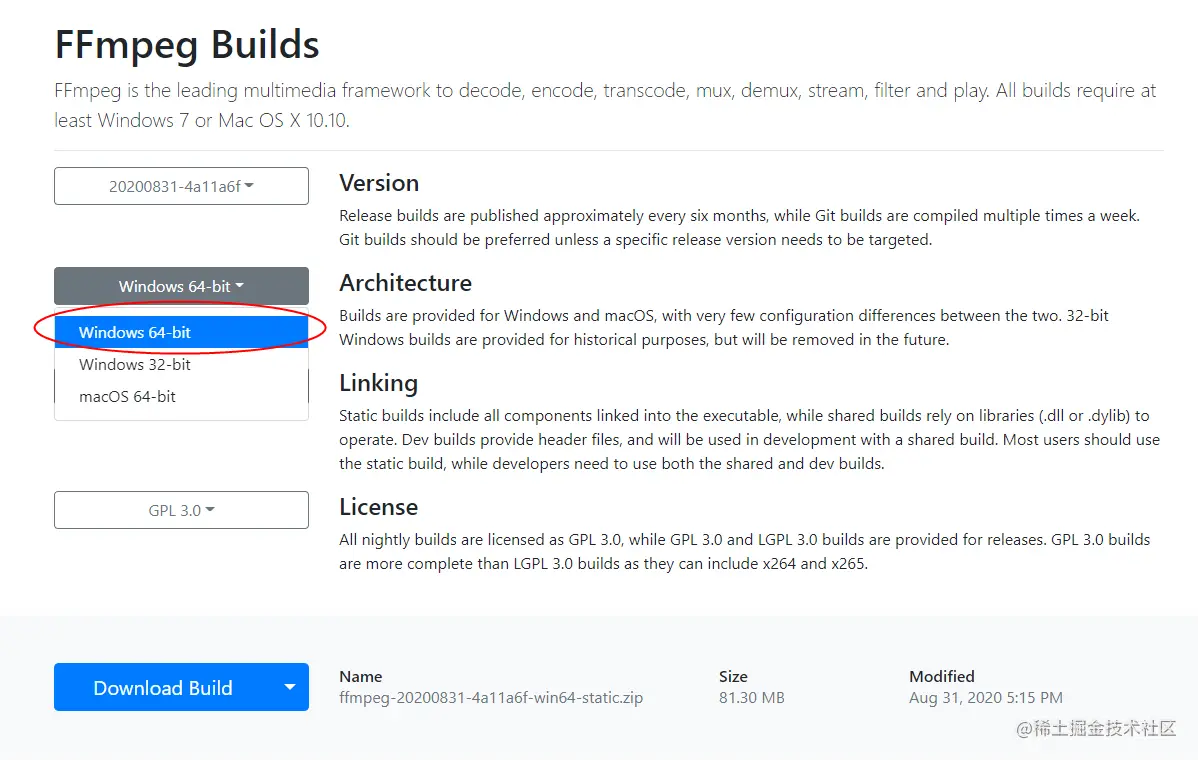Click the 81.30 MB size value
The height and width of the screenshot is (760, 1198).
click(752, 697)
